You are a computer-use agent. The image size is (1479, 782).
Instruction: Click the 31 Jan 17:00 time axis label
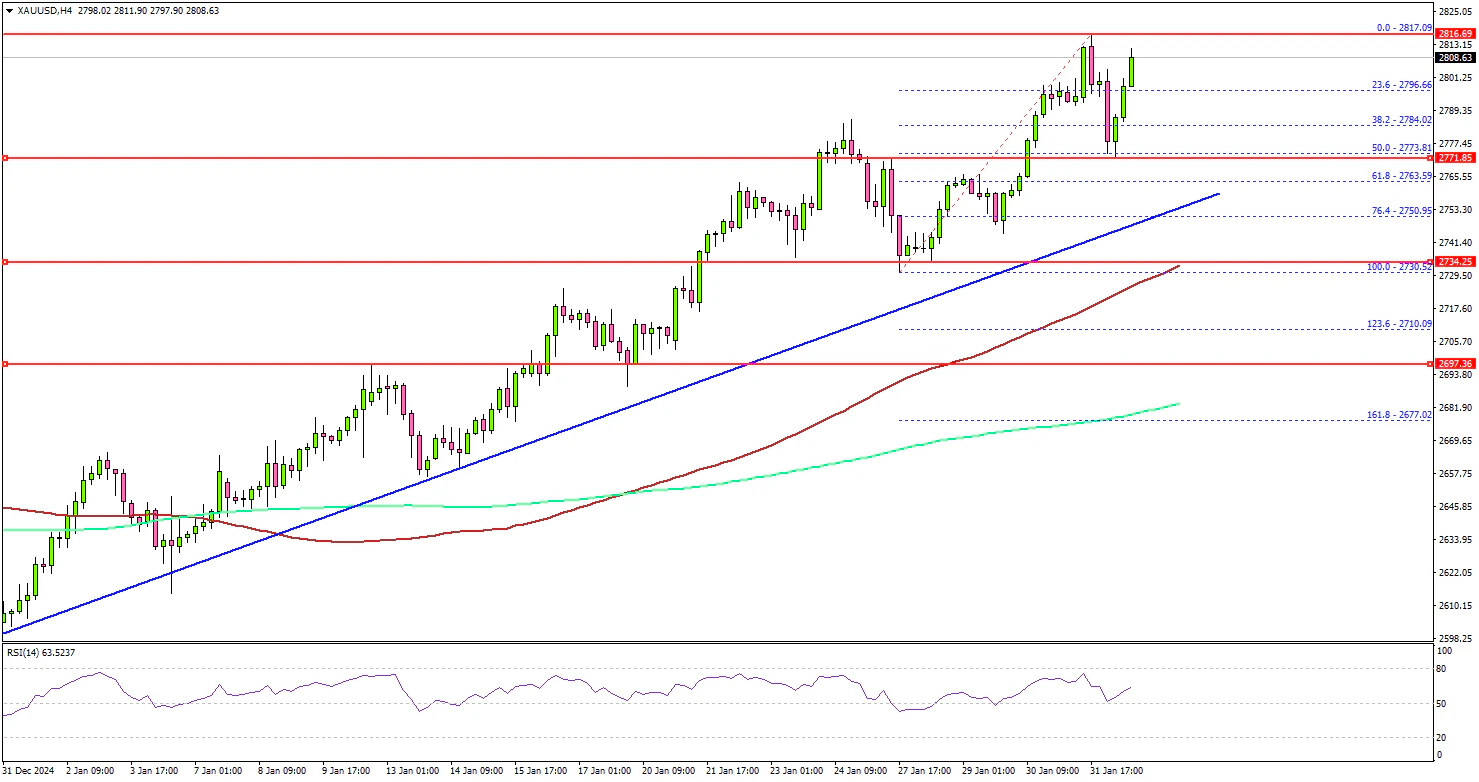coord(1118,771)
